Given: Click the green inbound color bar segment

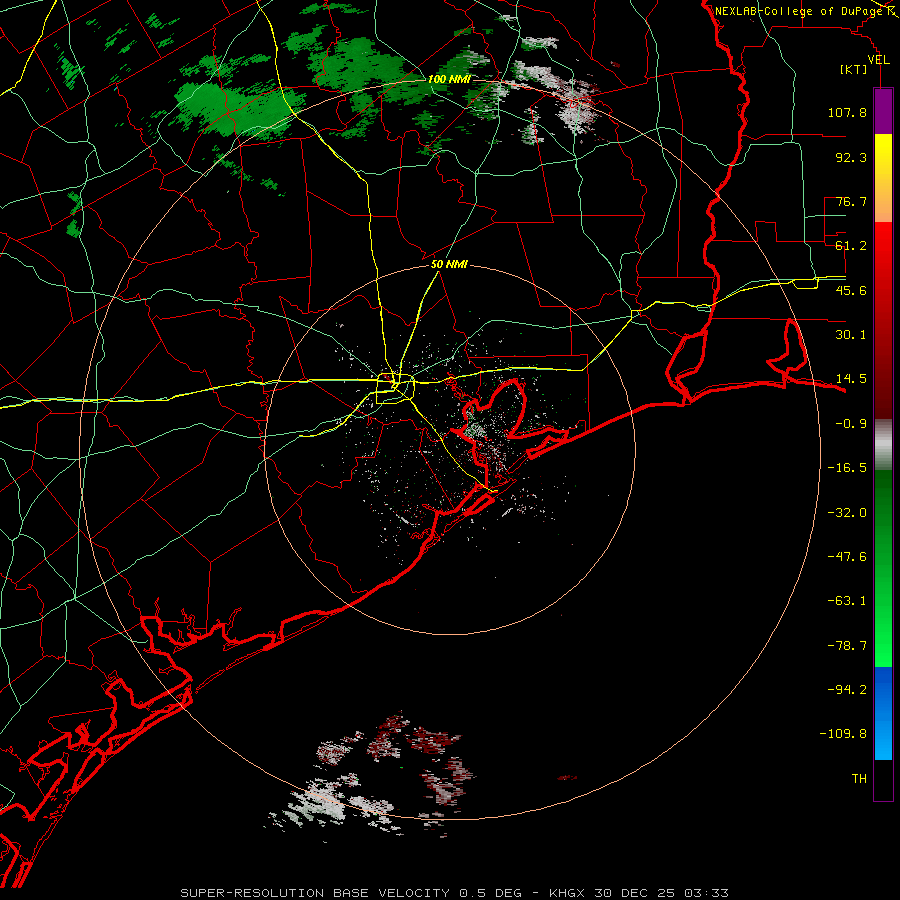Looking at the screenshot, I should tap(883, 568).
